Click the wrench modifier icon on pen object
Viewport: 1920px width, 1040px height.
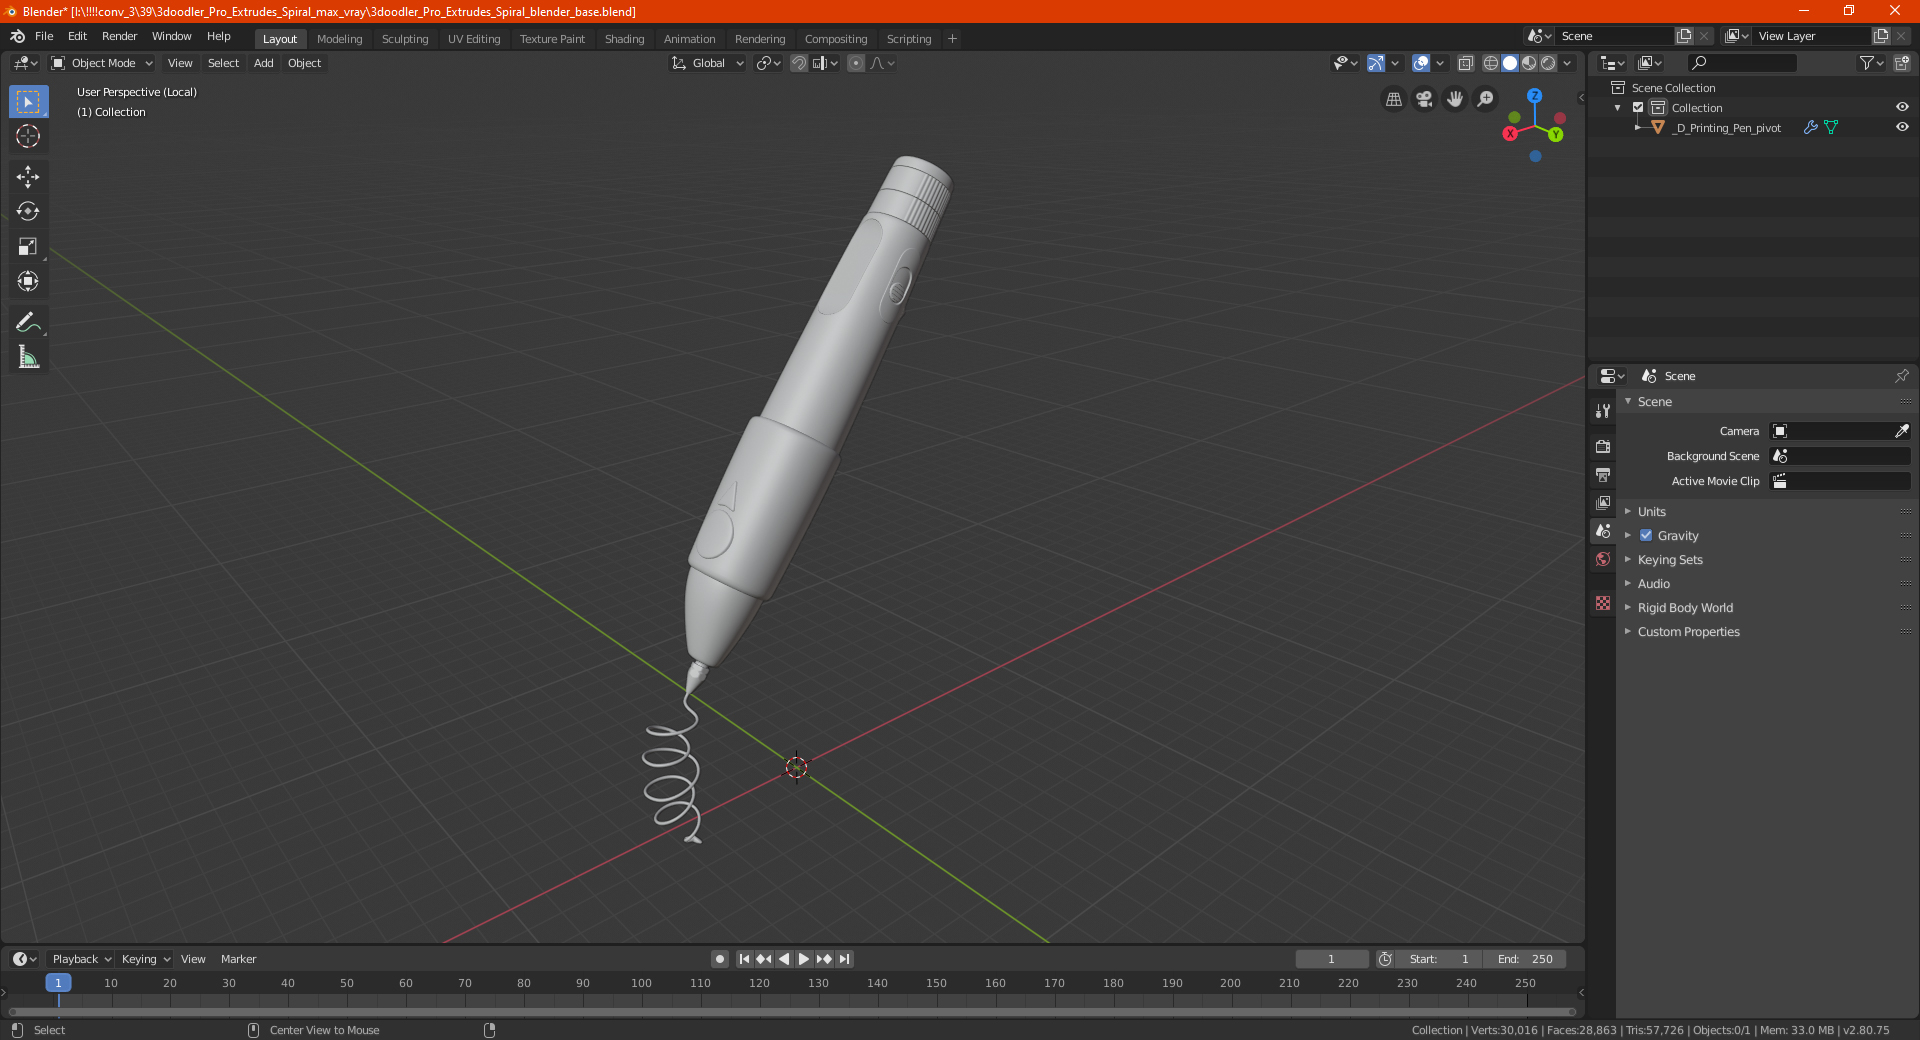[1810, 127]
